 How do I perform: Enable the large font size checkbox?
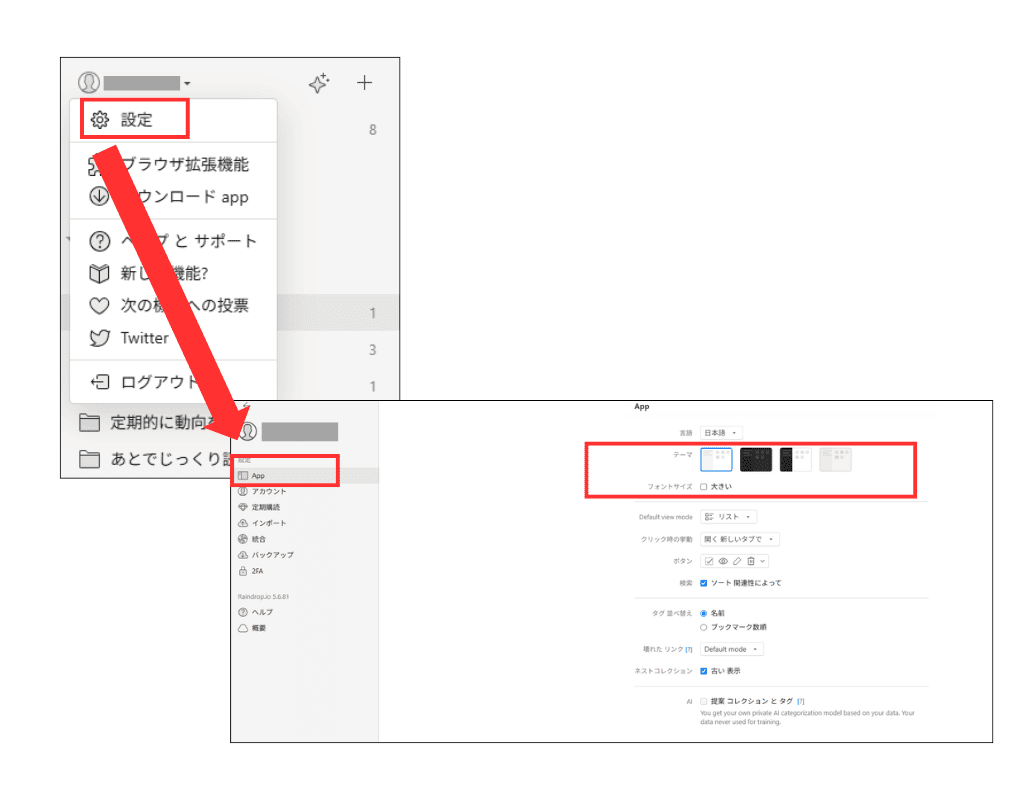704,486
